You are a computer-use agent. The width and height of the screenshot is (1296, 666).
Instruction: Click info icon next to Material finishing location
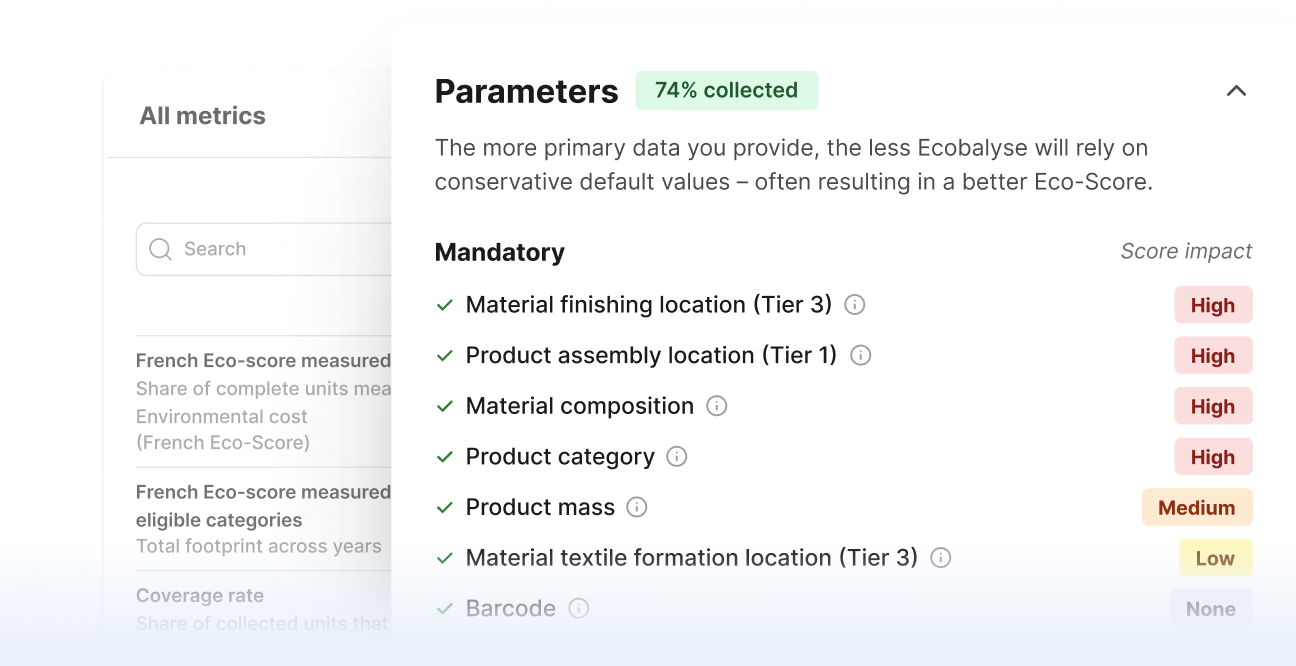pyautogui.click(x=854, y=305)
